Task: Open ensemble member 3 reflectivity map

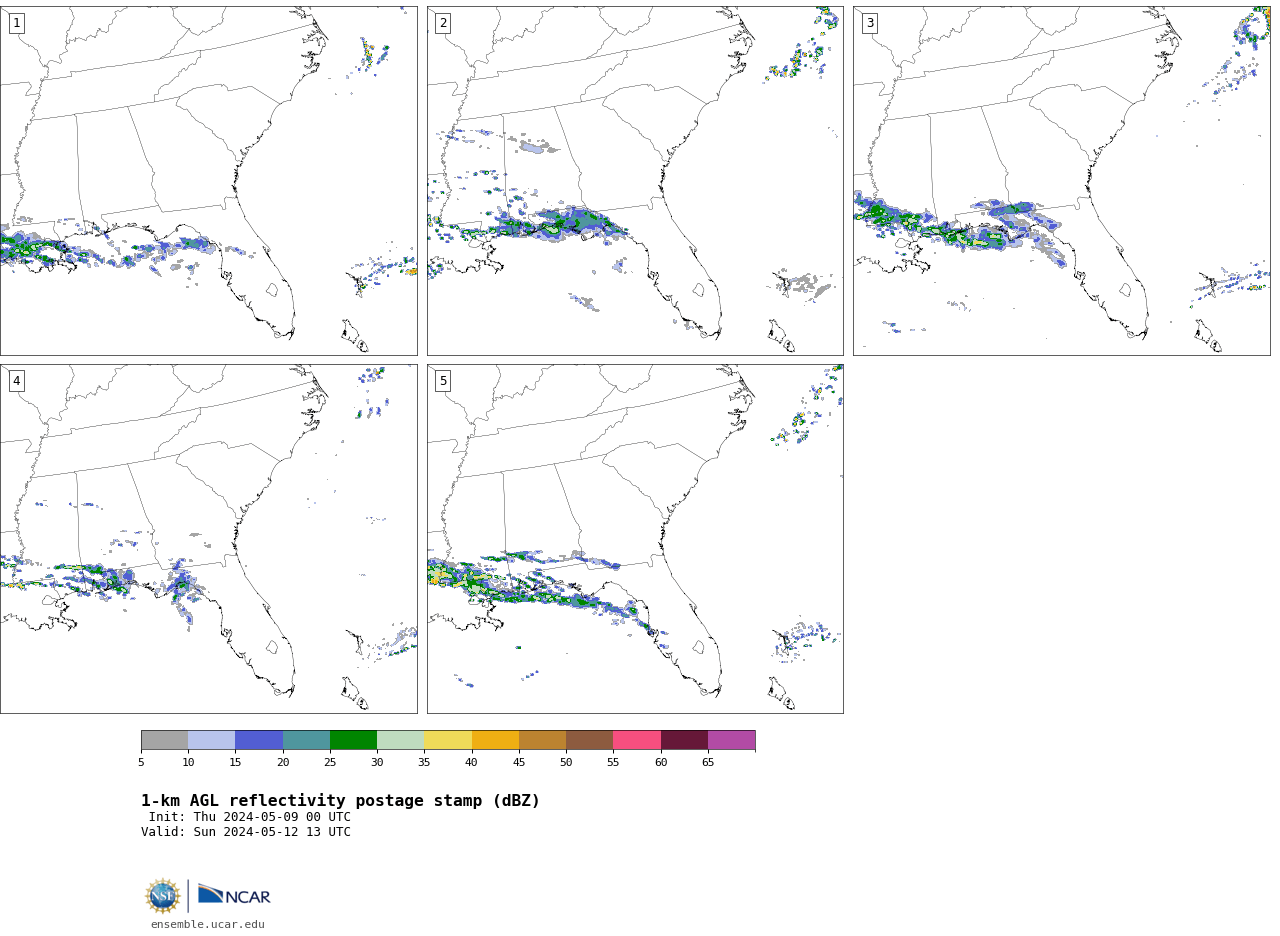Action: point(1061,181)
